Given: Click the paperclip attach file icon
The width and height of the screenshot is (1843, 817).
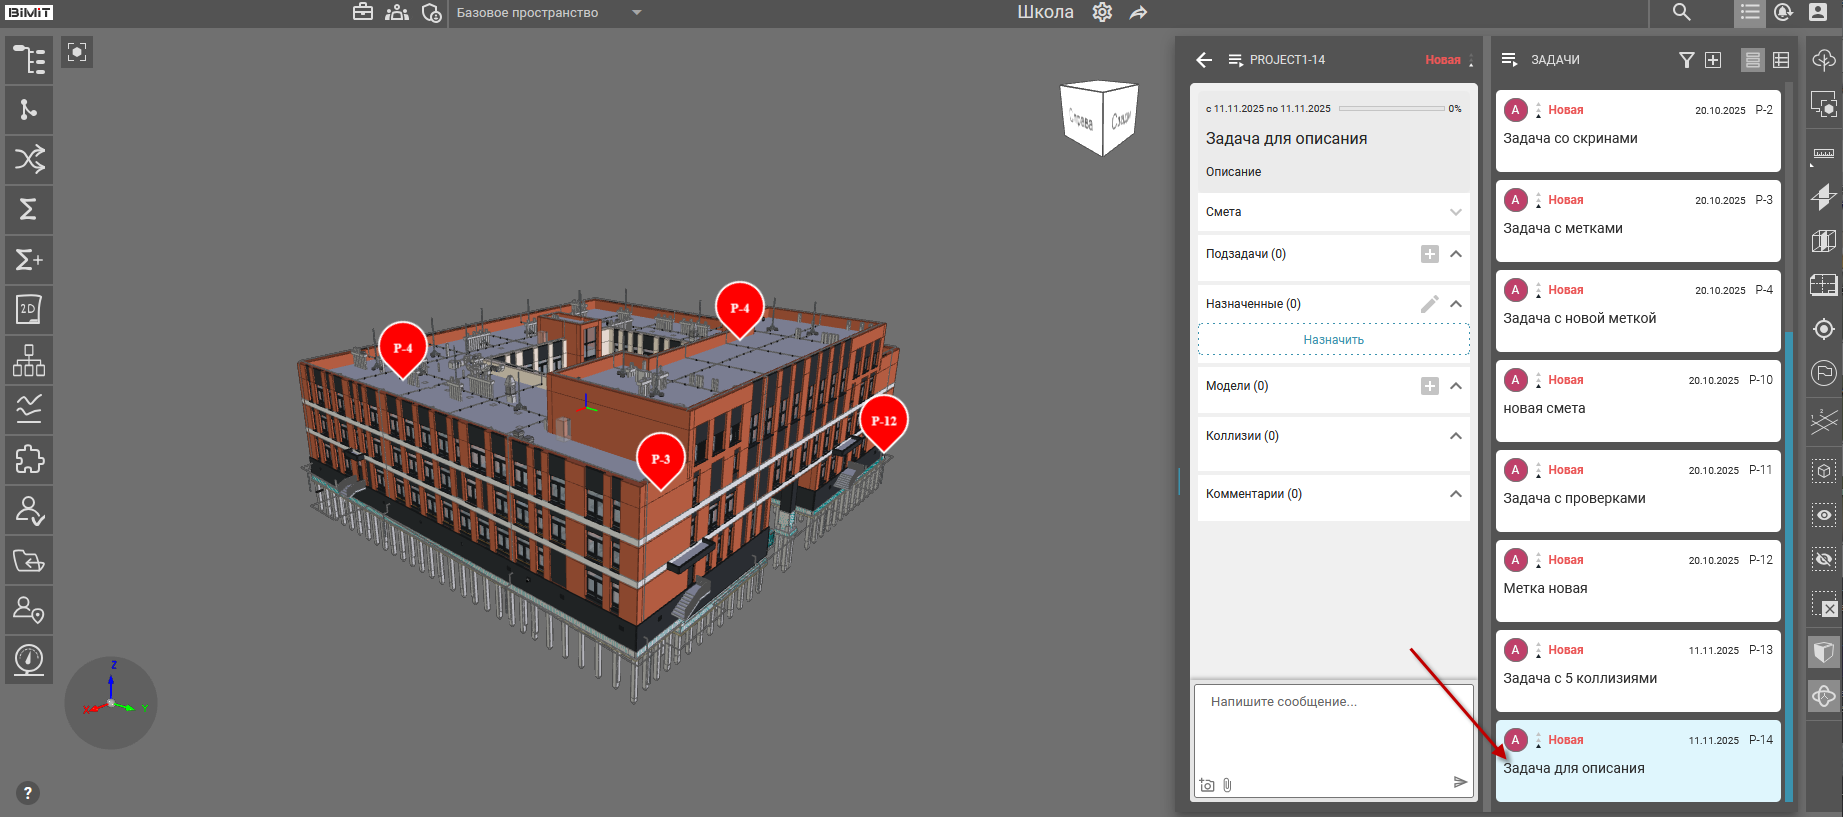Looking at the screenshot, I should click(x=1227, y=785).
